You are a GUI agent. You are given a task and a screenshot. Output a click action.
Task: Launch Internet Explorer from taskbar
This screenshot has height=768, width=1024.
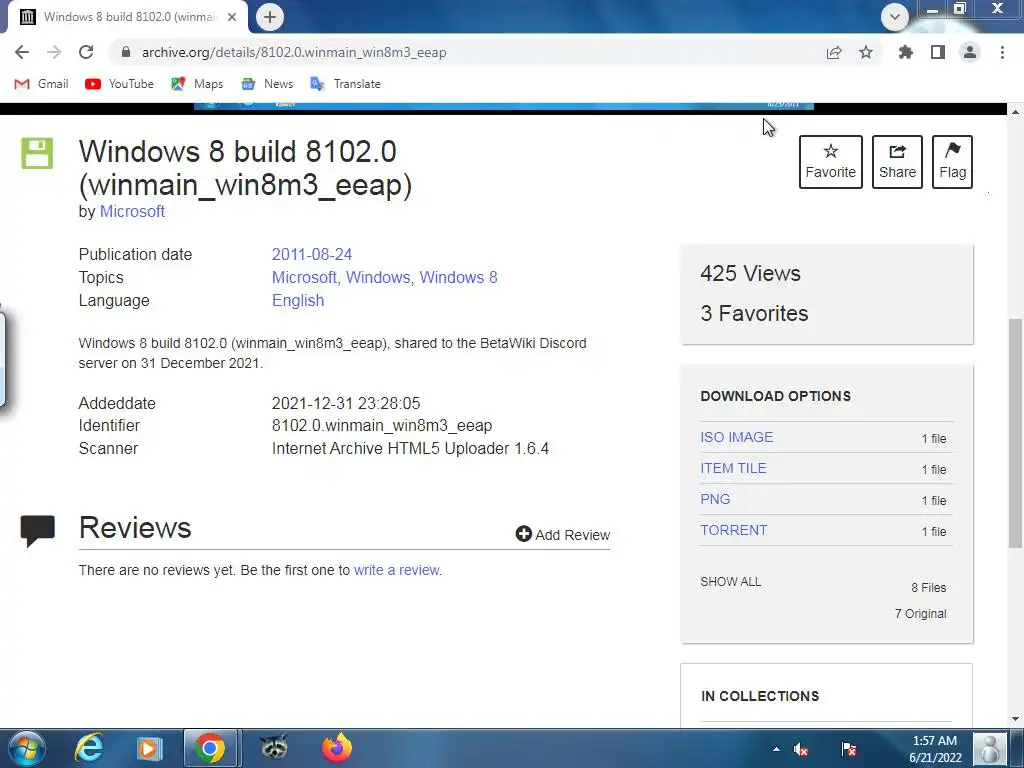(x=89, y=748)
